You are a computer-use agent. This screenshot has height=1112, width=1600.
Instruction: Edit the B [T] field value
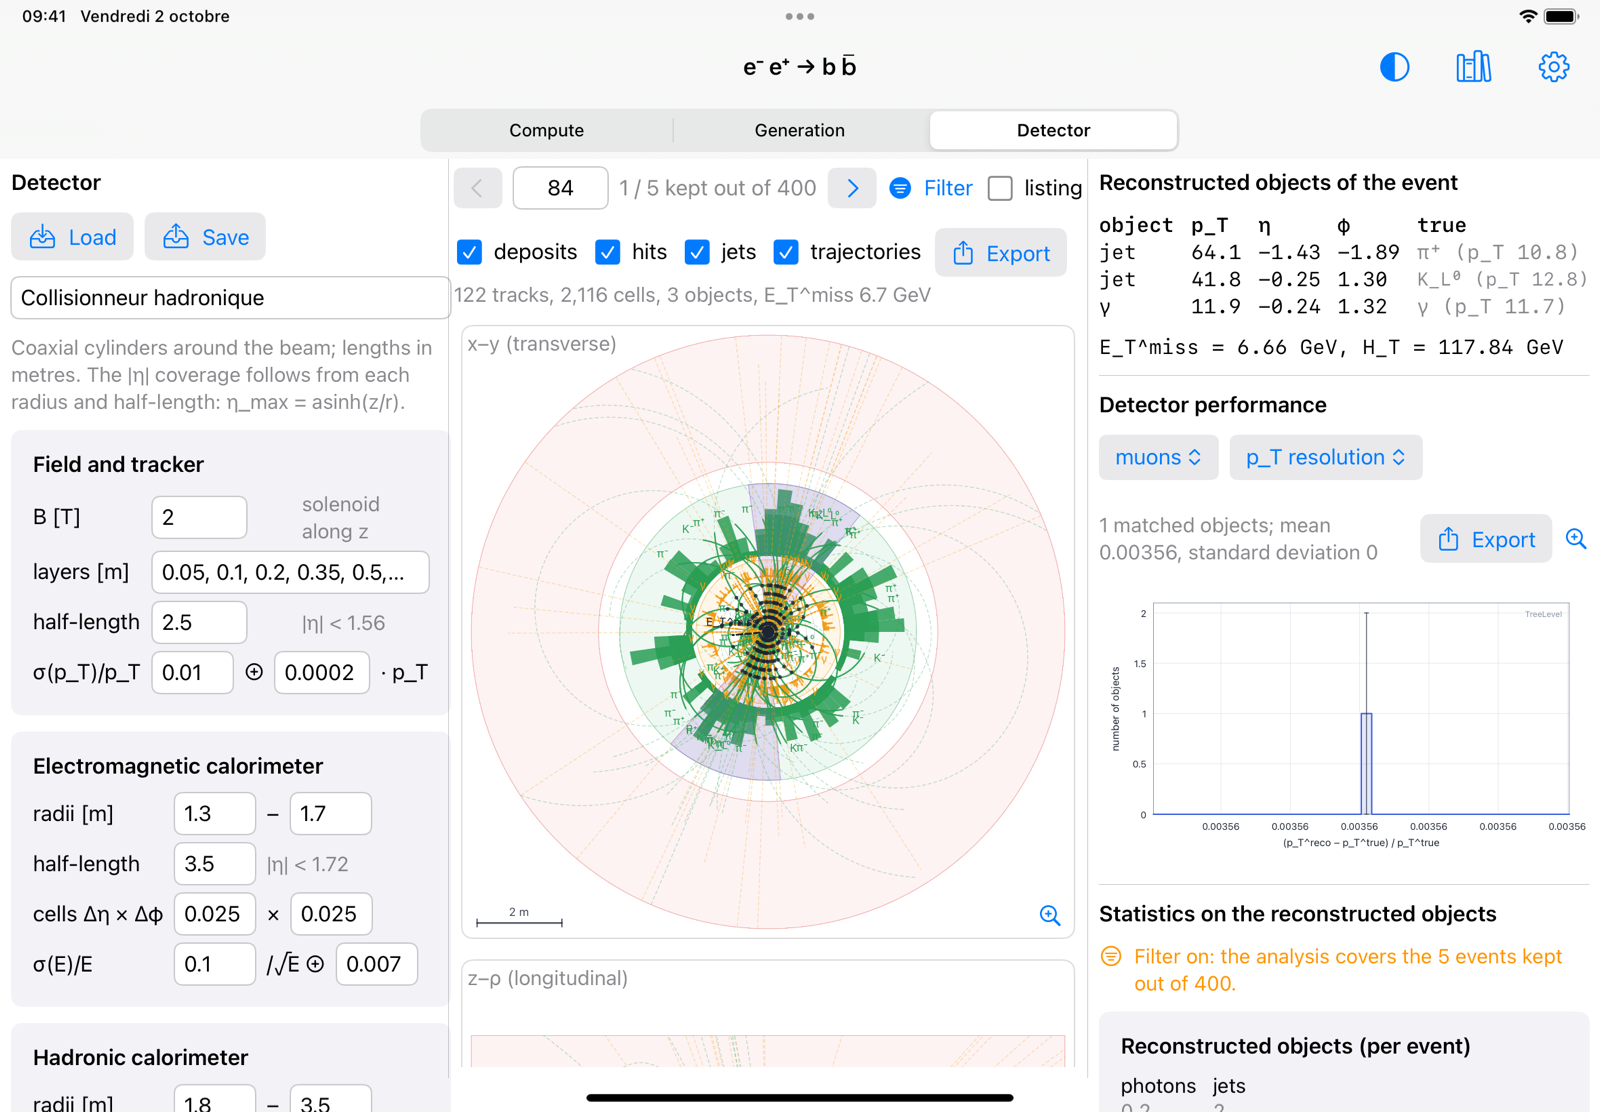point(199,517)
